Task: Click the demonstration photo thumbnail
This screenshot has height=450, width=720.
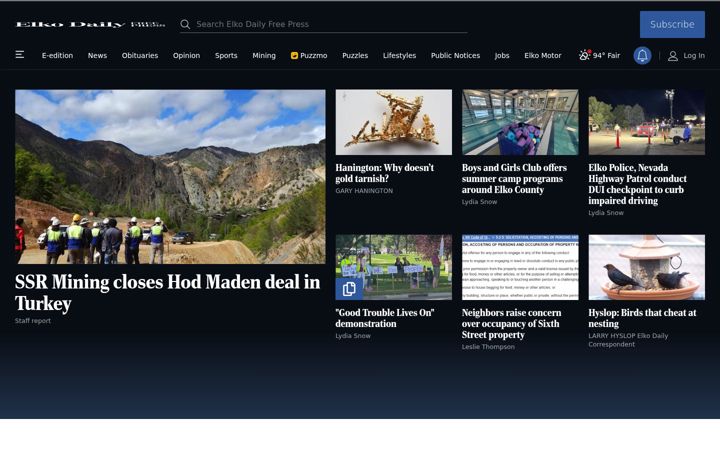Action: tap(394, 267)
